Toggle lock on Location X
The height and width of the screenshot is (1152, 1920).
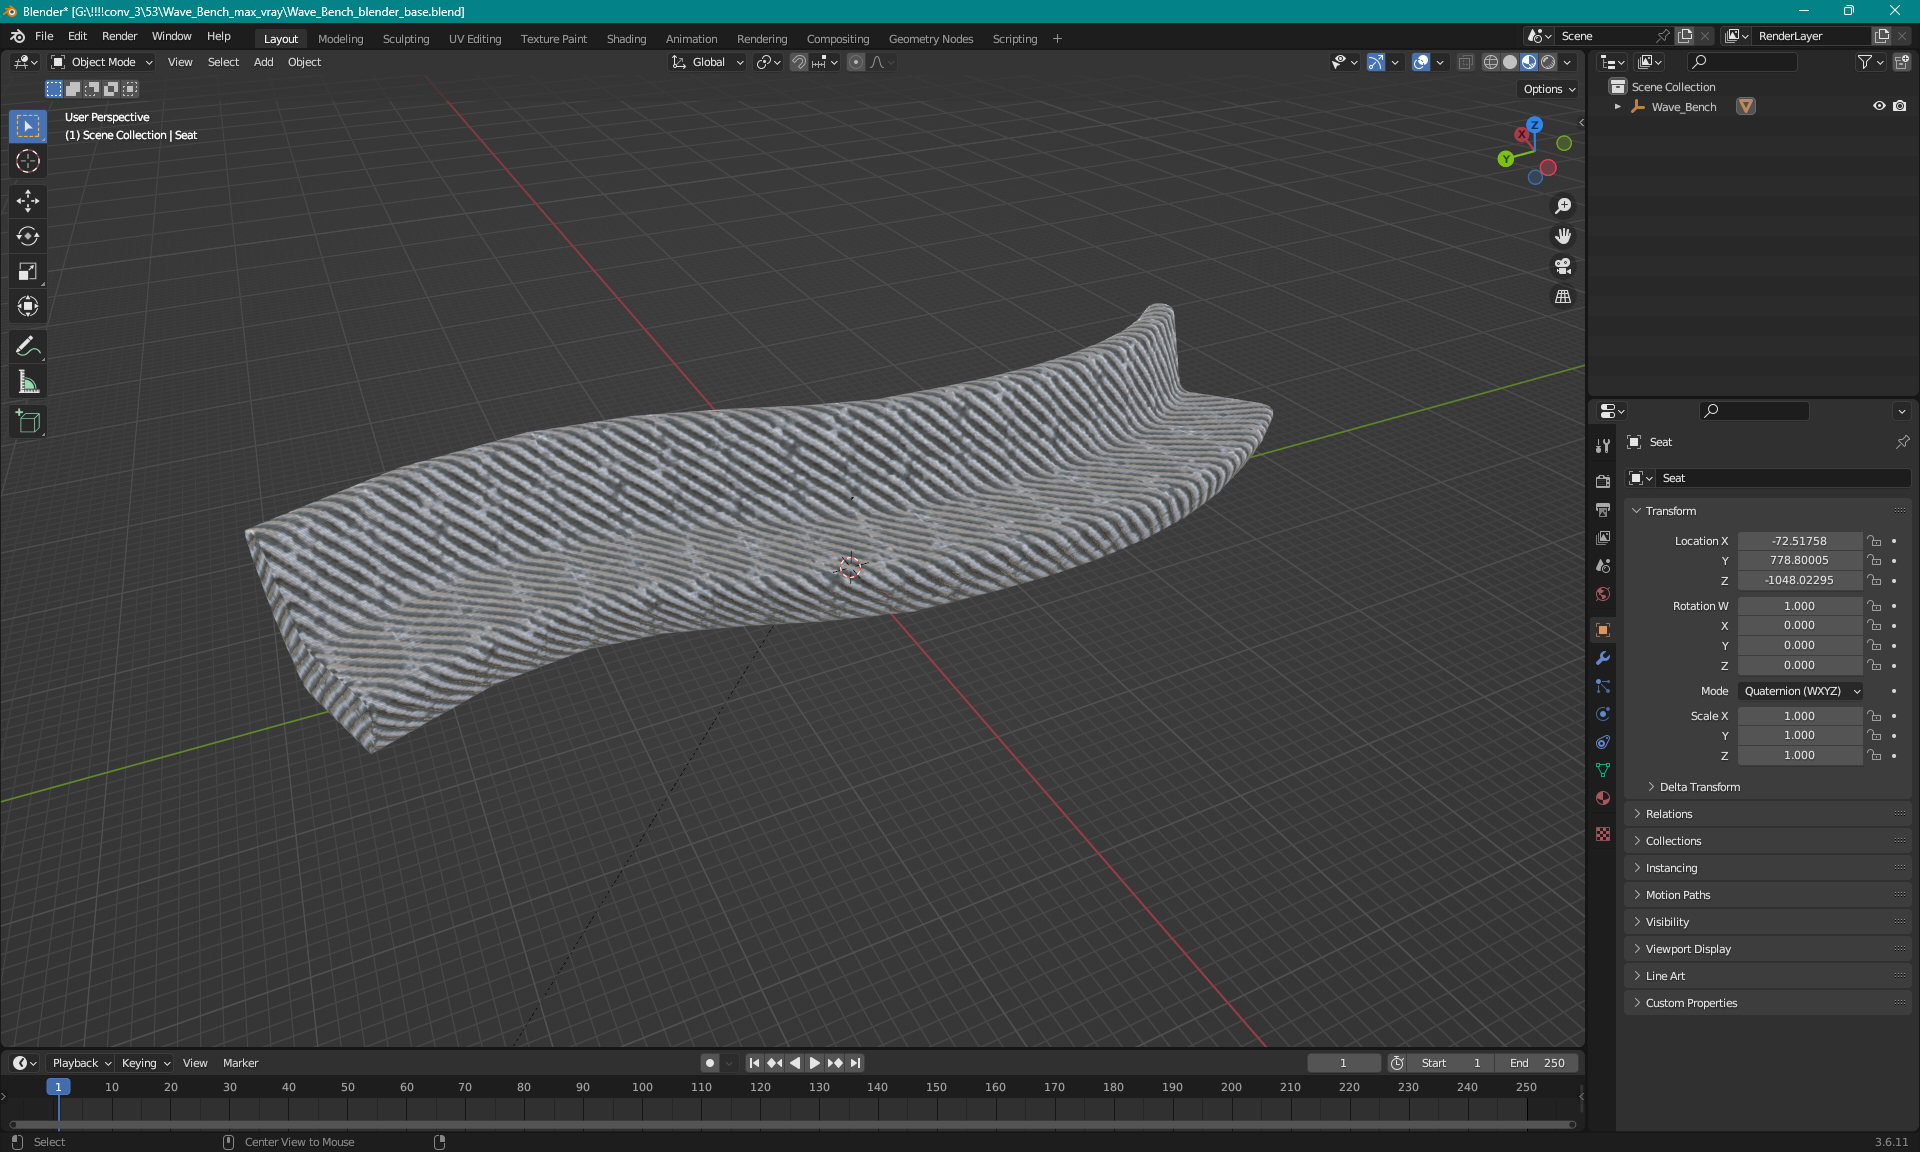click(x=1875, y=541)
